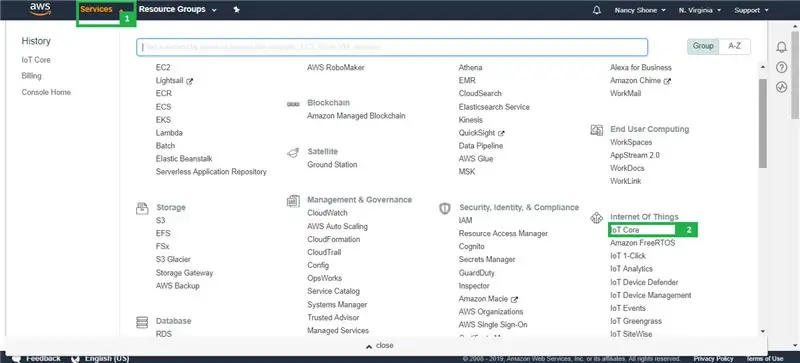The width and height of the screenshot is (800, 363).
Task: Open the Support dropdown menu
Action: point(751,10)
